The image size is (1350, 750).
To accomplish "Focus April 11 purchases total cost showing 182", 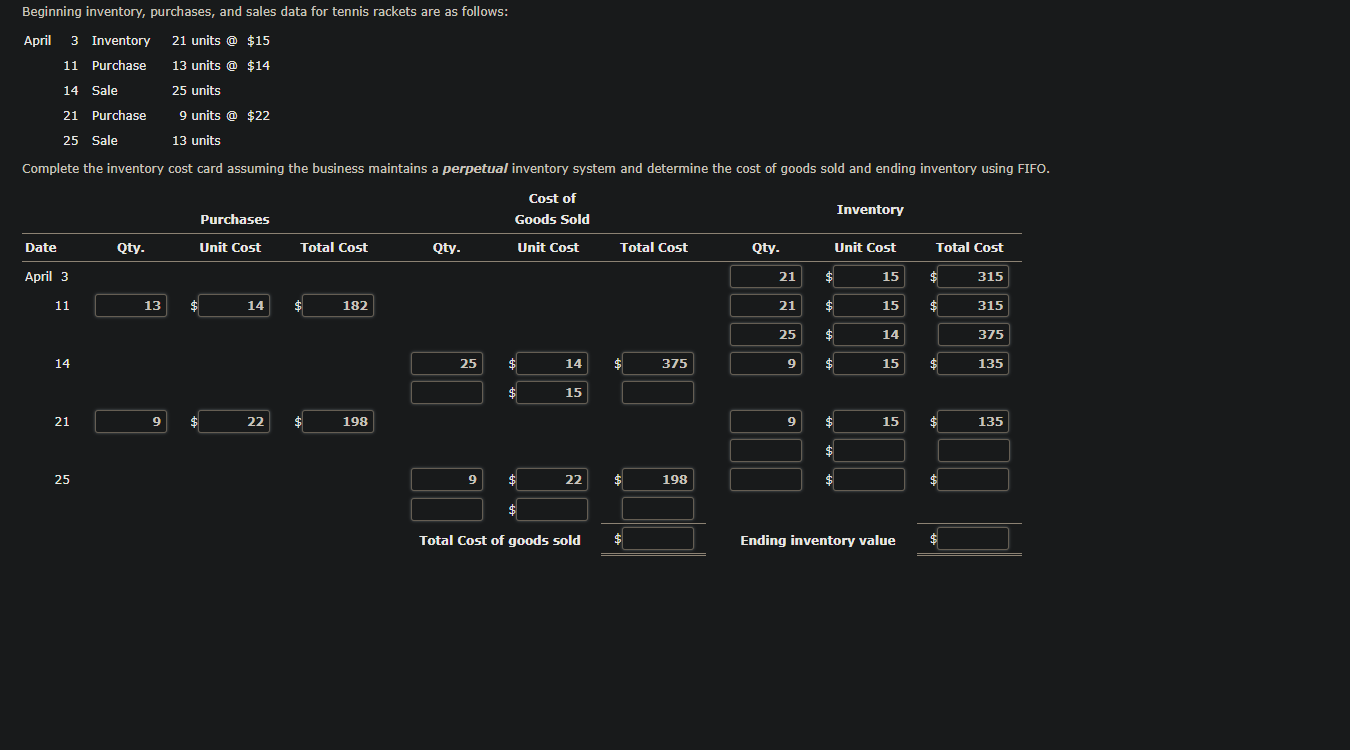I will click(337, 306).
